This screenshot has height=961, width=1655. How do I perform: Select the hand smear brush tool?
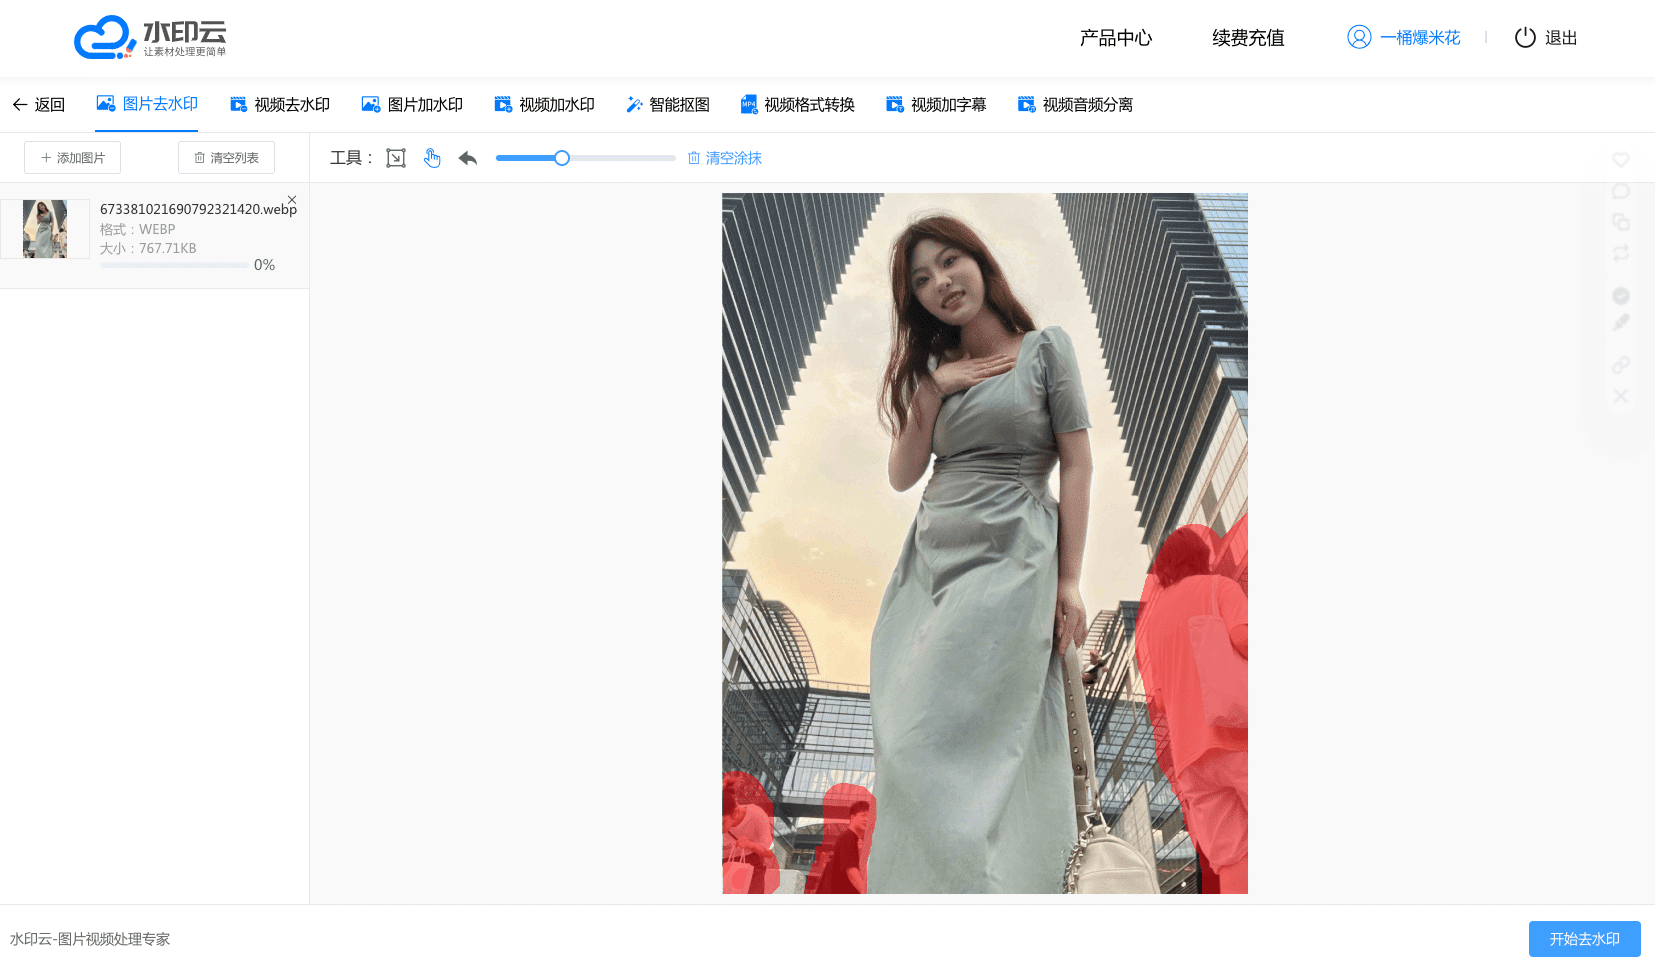pyautogui.click(x=432, y=158)
